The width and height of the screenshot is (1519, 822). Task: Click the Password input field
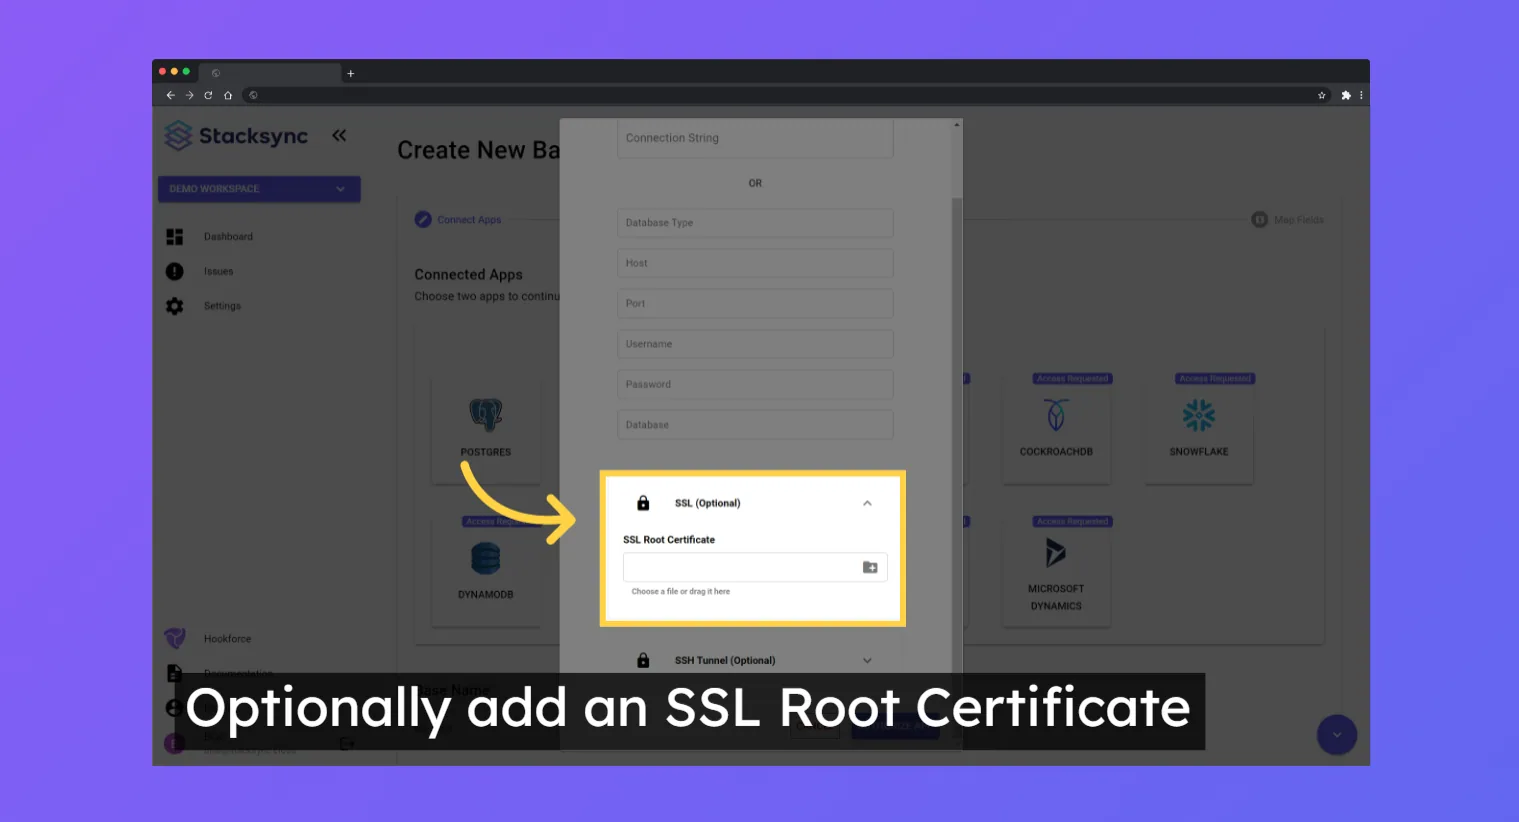tap(755, 384)
